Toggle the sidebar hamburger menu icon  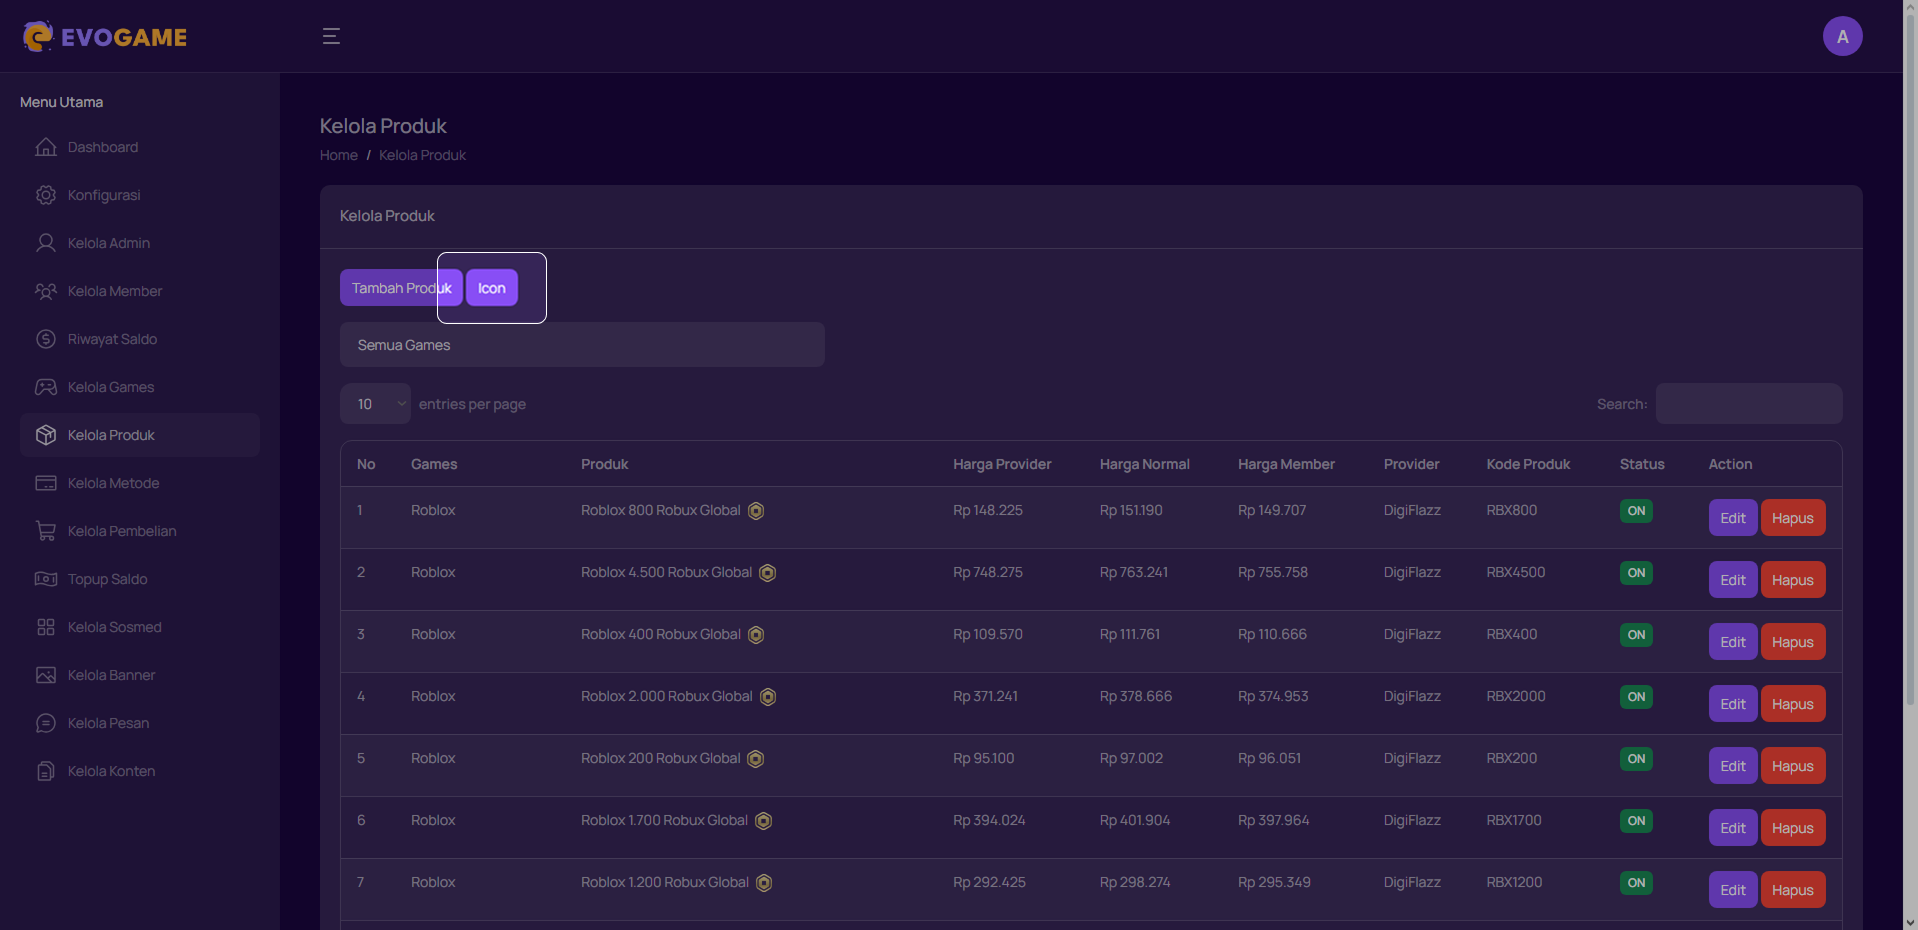331,37
